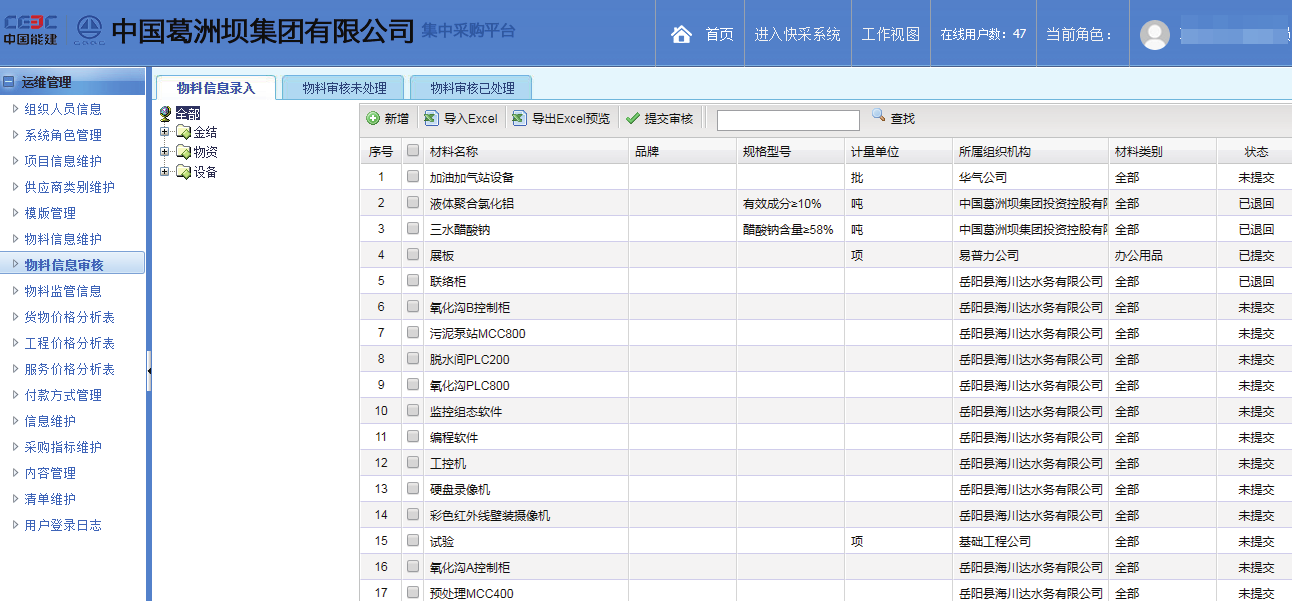Collapse the 运维管理 sidebar section
The width and height of the screenshot is (1292, 601).
pyautogui.click(x=9, y=82)
